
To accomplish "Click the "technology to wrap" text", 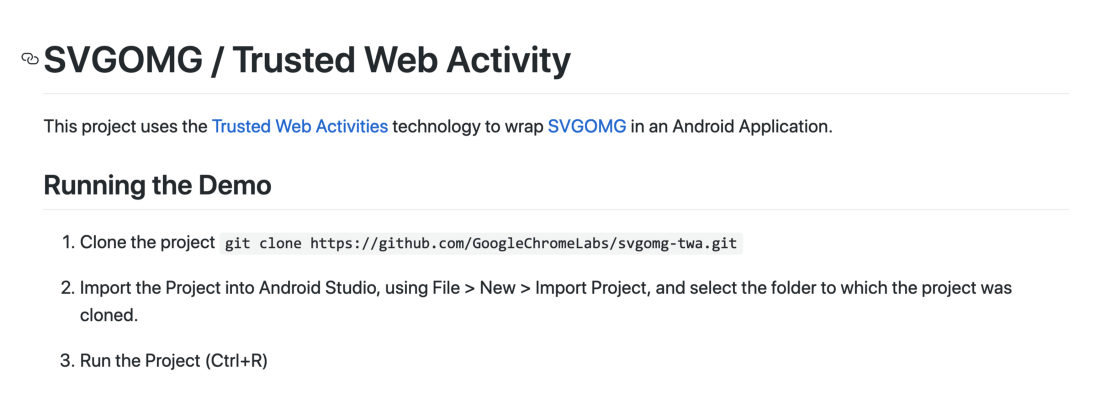I will (x=467, y=127).
